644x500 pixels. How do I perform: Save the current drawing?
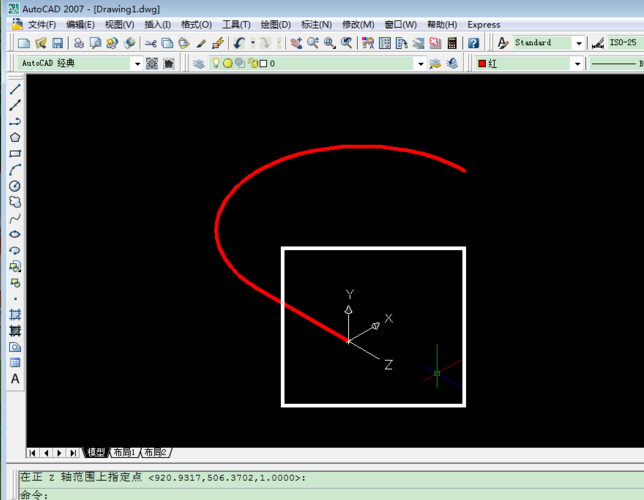(58, 43)
